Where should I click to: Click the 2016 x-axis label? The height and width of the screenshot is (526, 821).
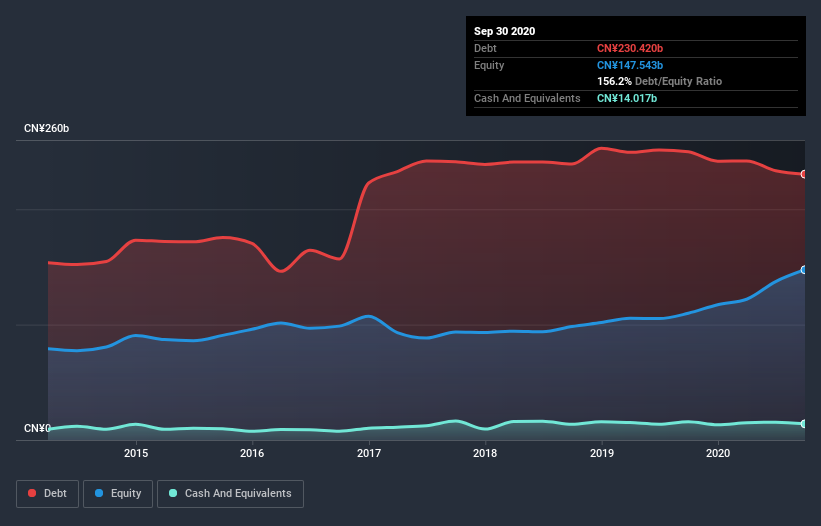[252, 453]
